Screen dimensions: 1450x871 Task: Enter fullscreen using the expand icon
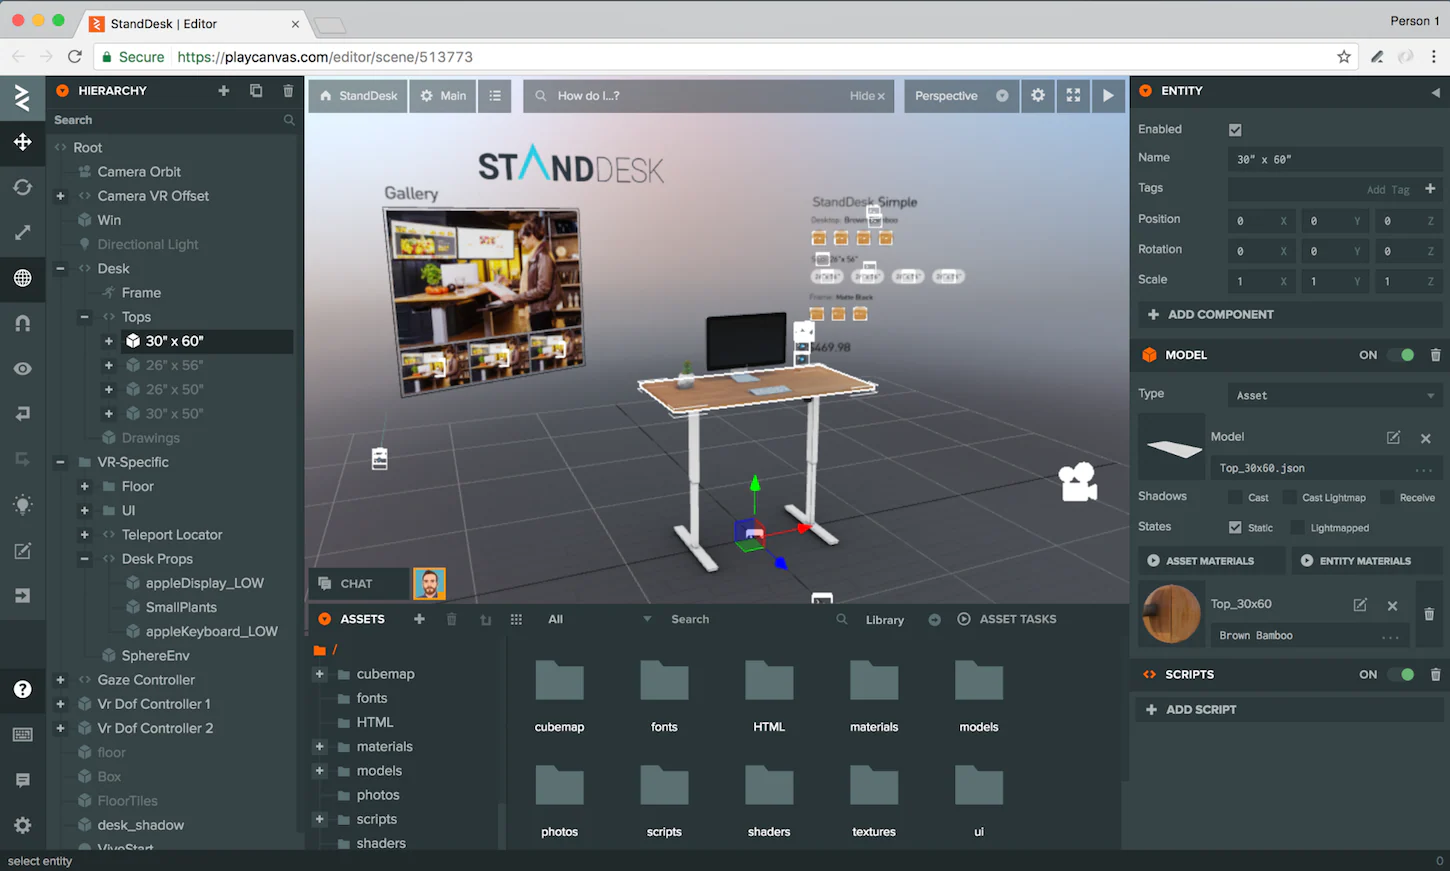click(x=1073, y=95)
